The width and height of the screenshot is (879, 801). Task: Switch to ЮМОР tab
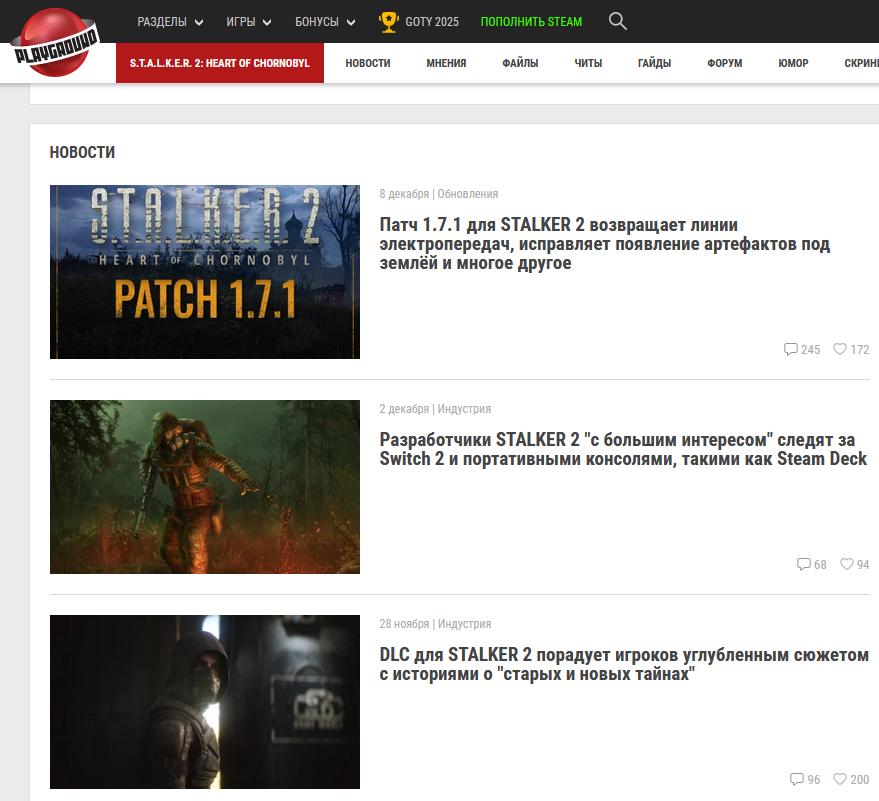click(793, 63)
